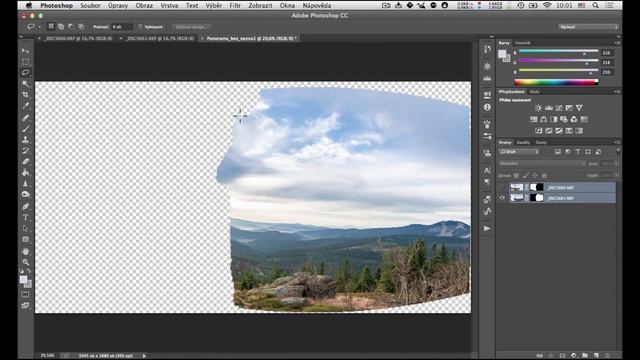Select the Pen tool

(x=26, y=207)
